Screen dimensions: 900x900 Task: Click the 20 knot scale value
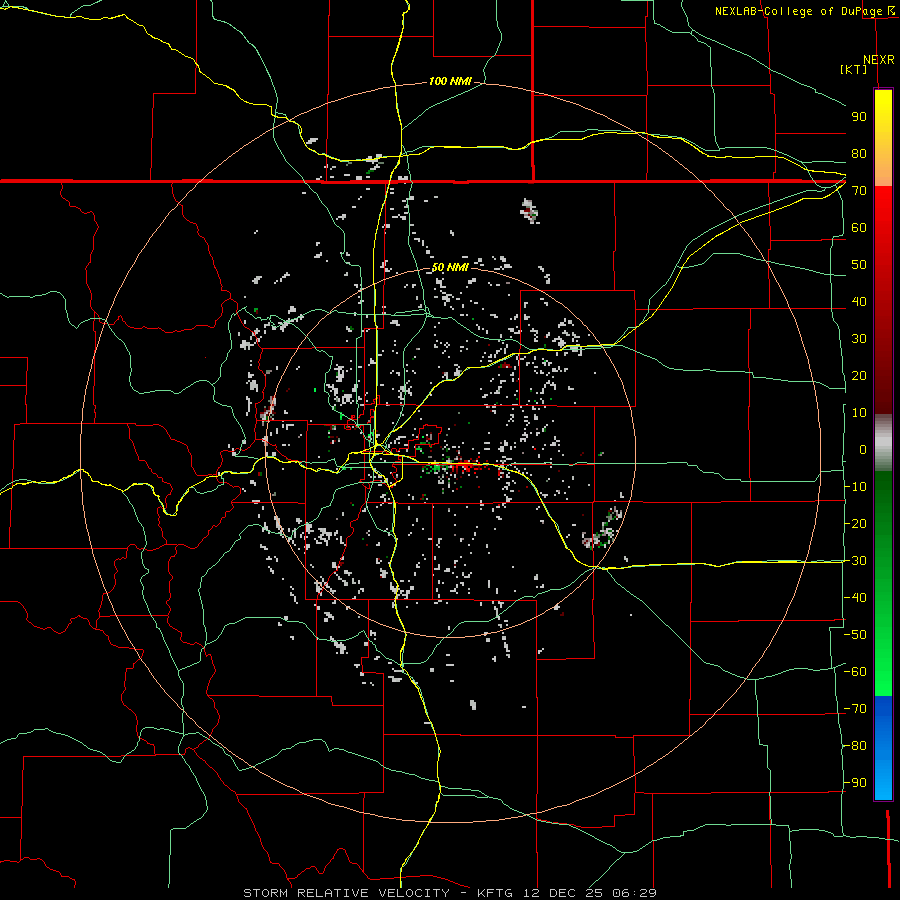[x=859, y=376]
